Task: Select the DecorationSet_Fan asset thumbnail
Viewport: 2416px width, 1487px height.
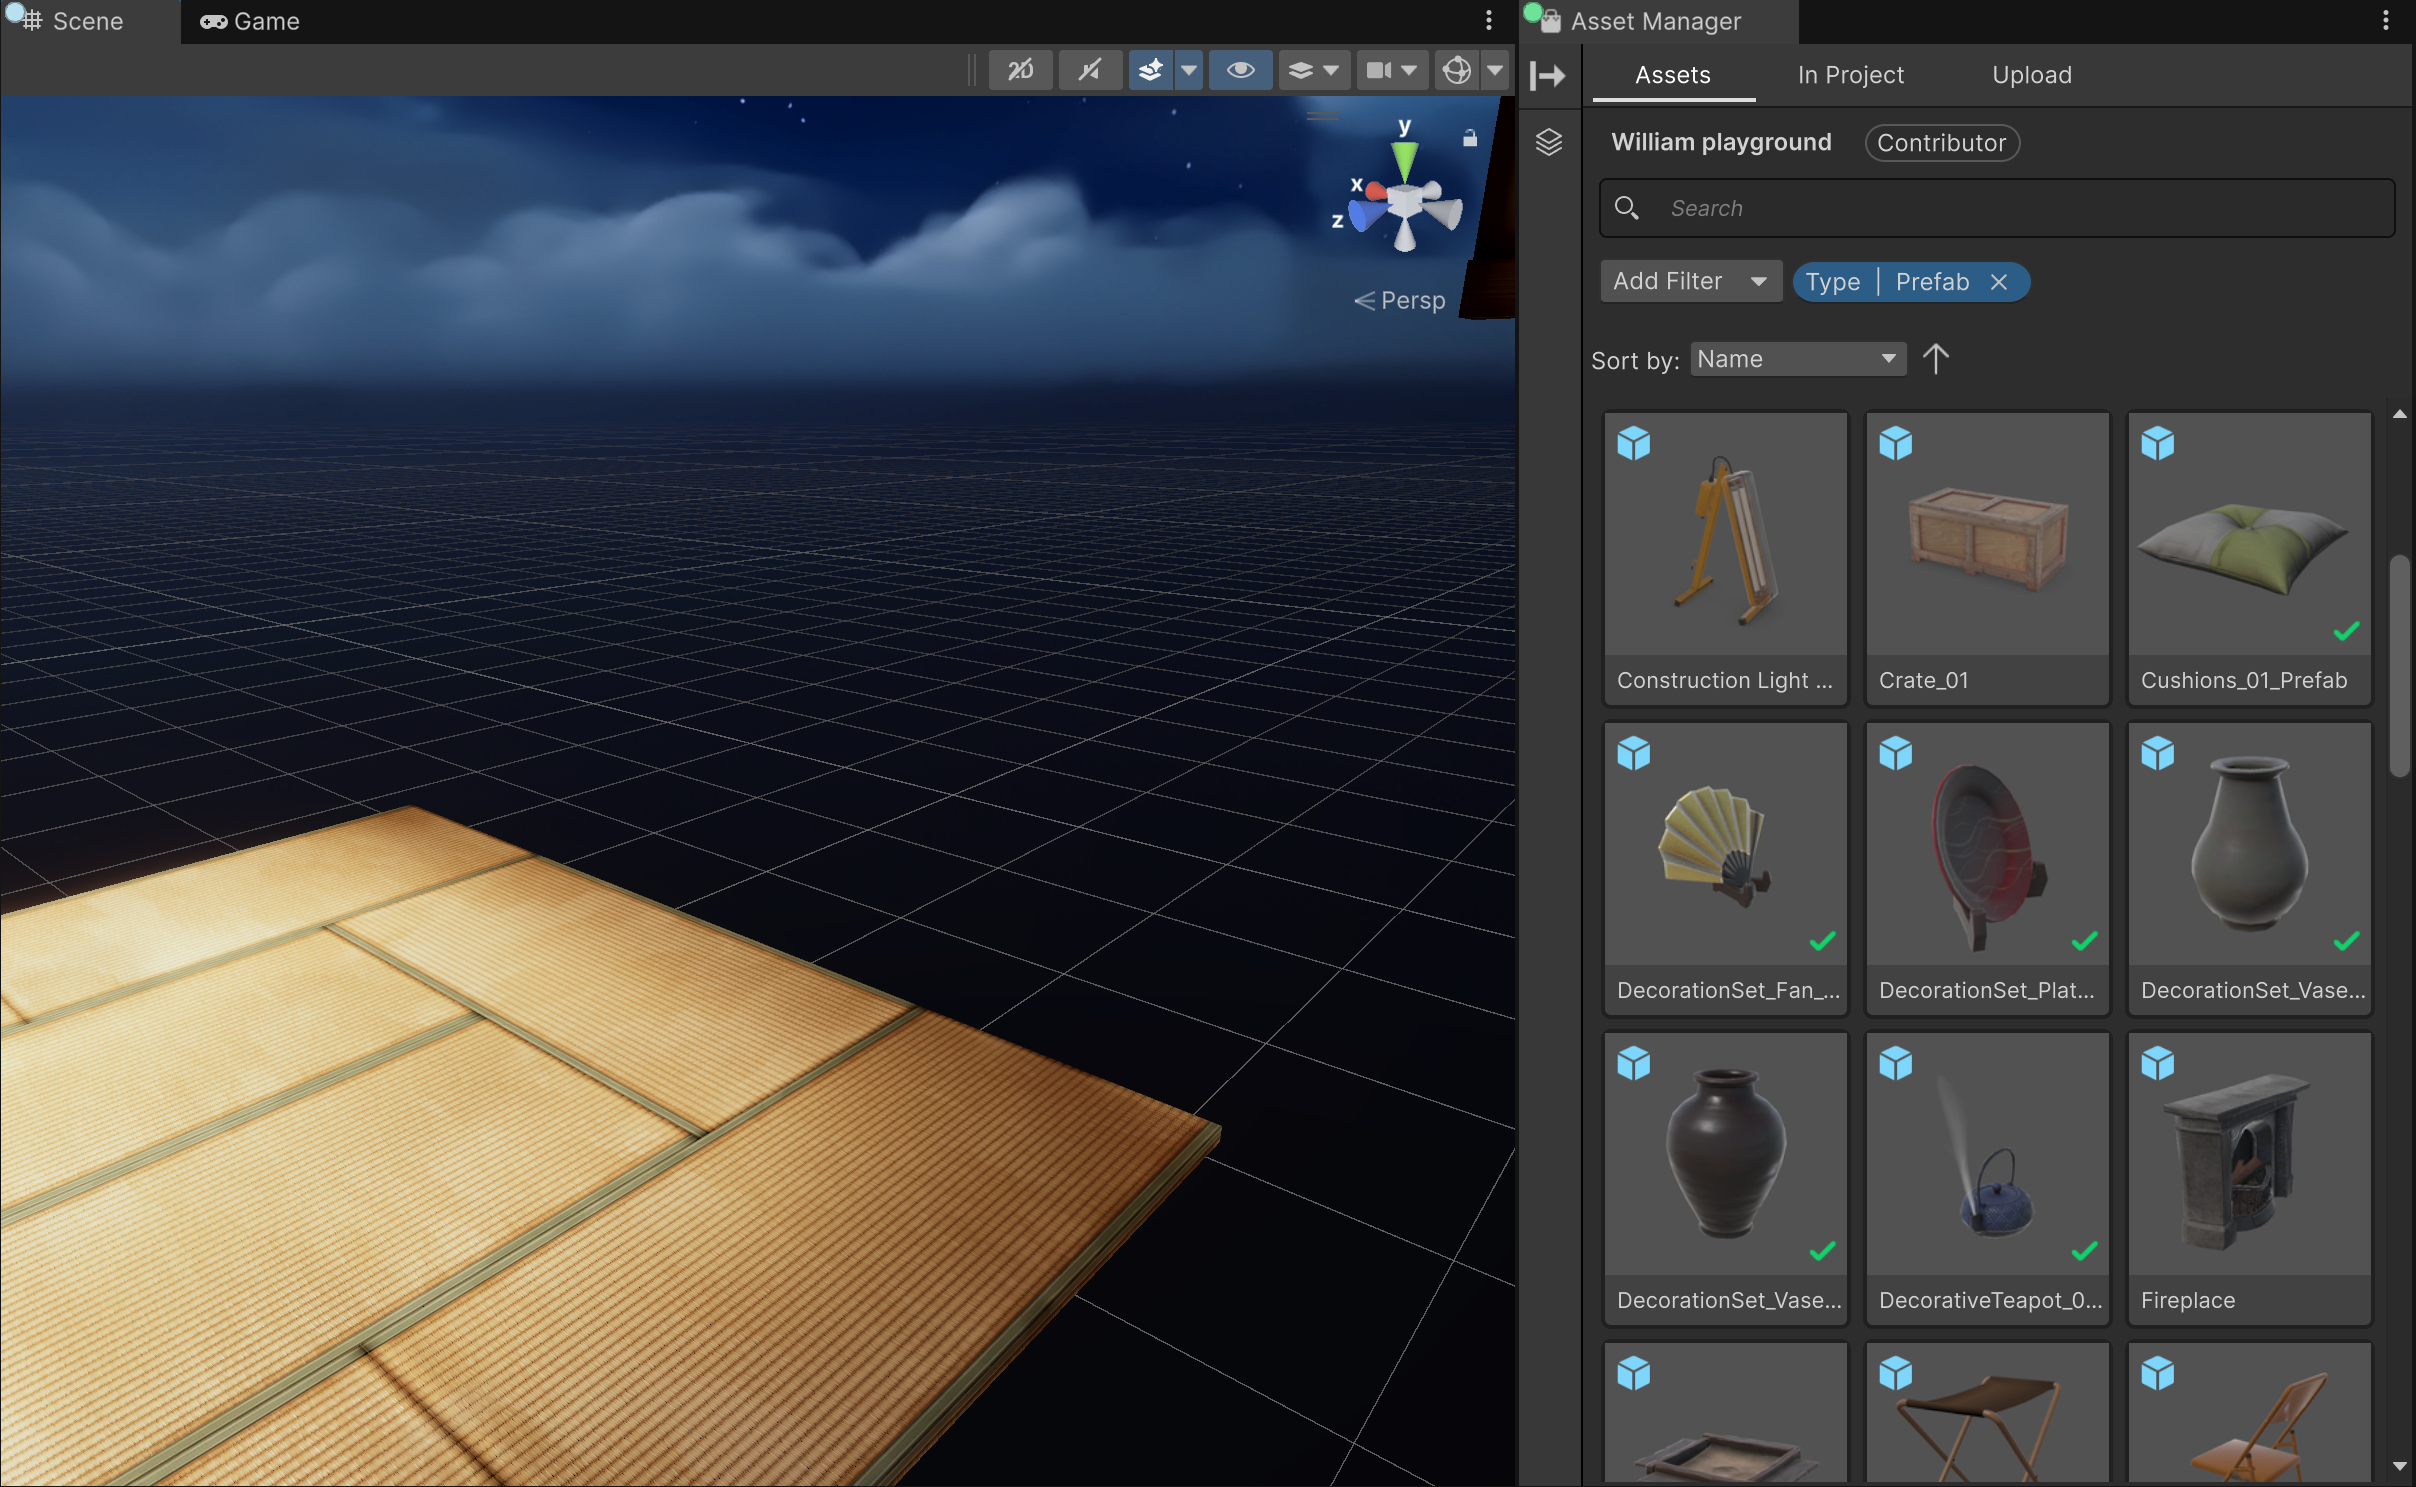Action: pyautogui.click(x=1726, y=844)
